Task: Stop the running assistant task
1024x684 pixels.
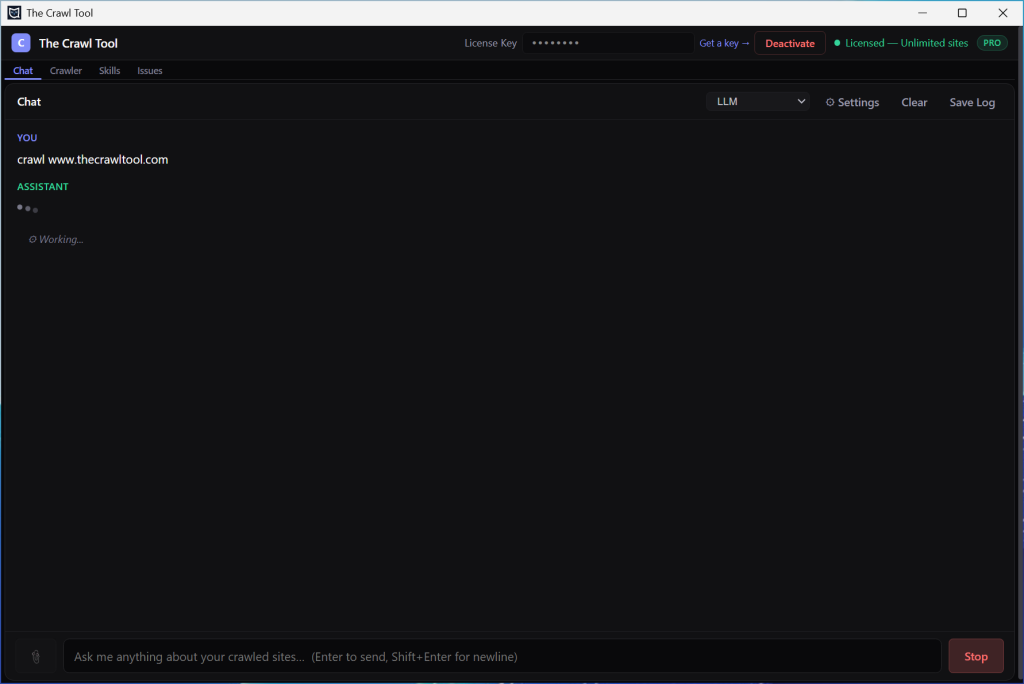Action: pos(976,656)
